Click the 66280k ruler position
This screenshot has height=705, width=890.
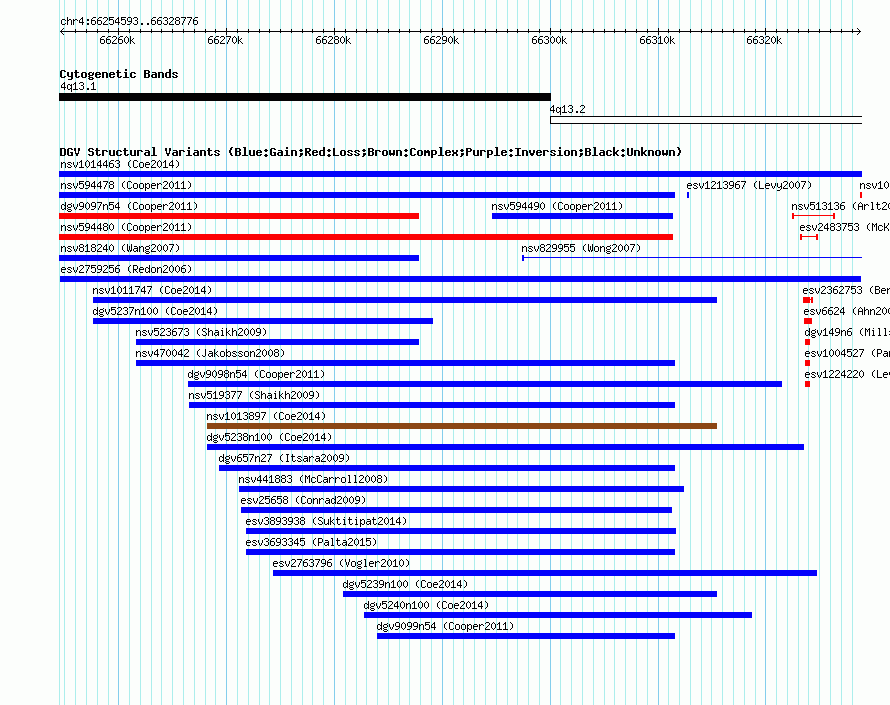tap(333, 40)
